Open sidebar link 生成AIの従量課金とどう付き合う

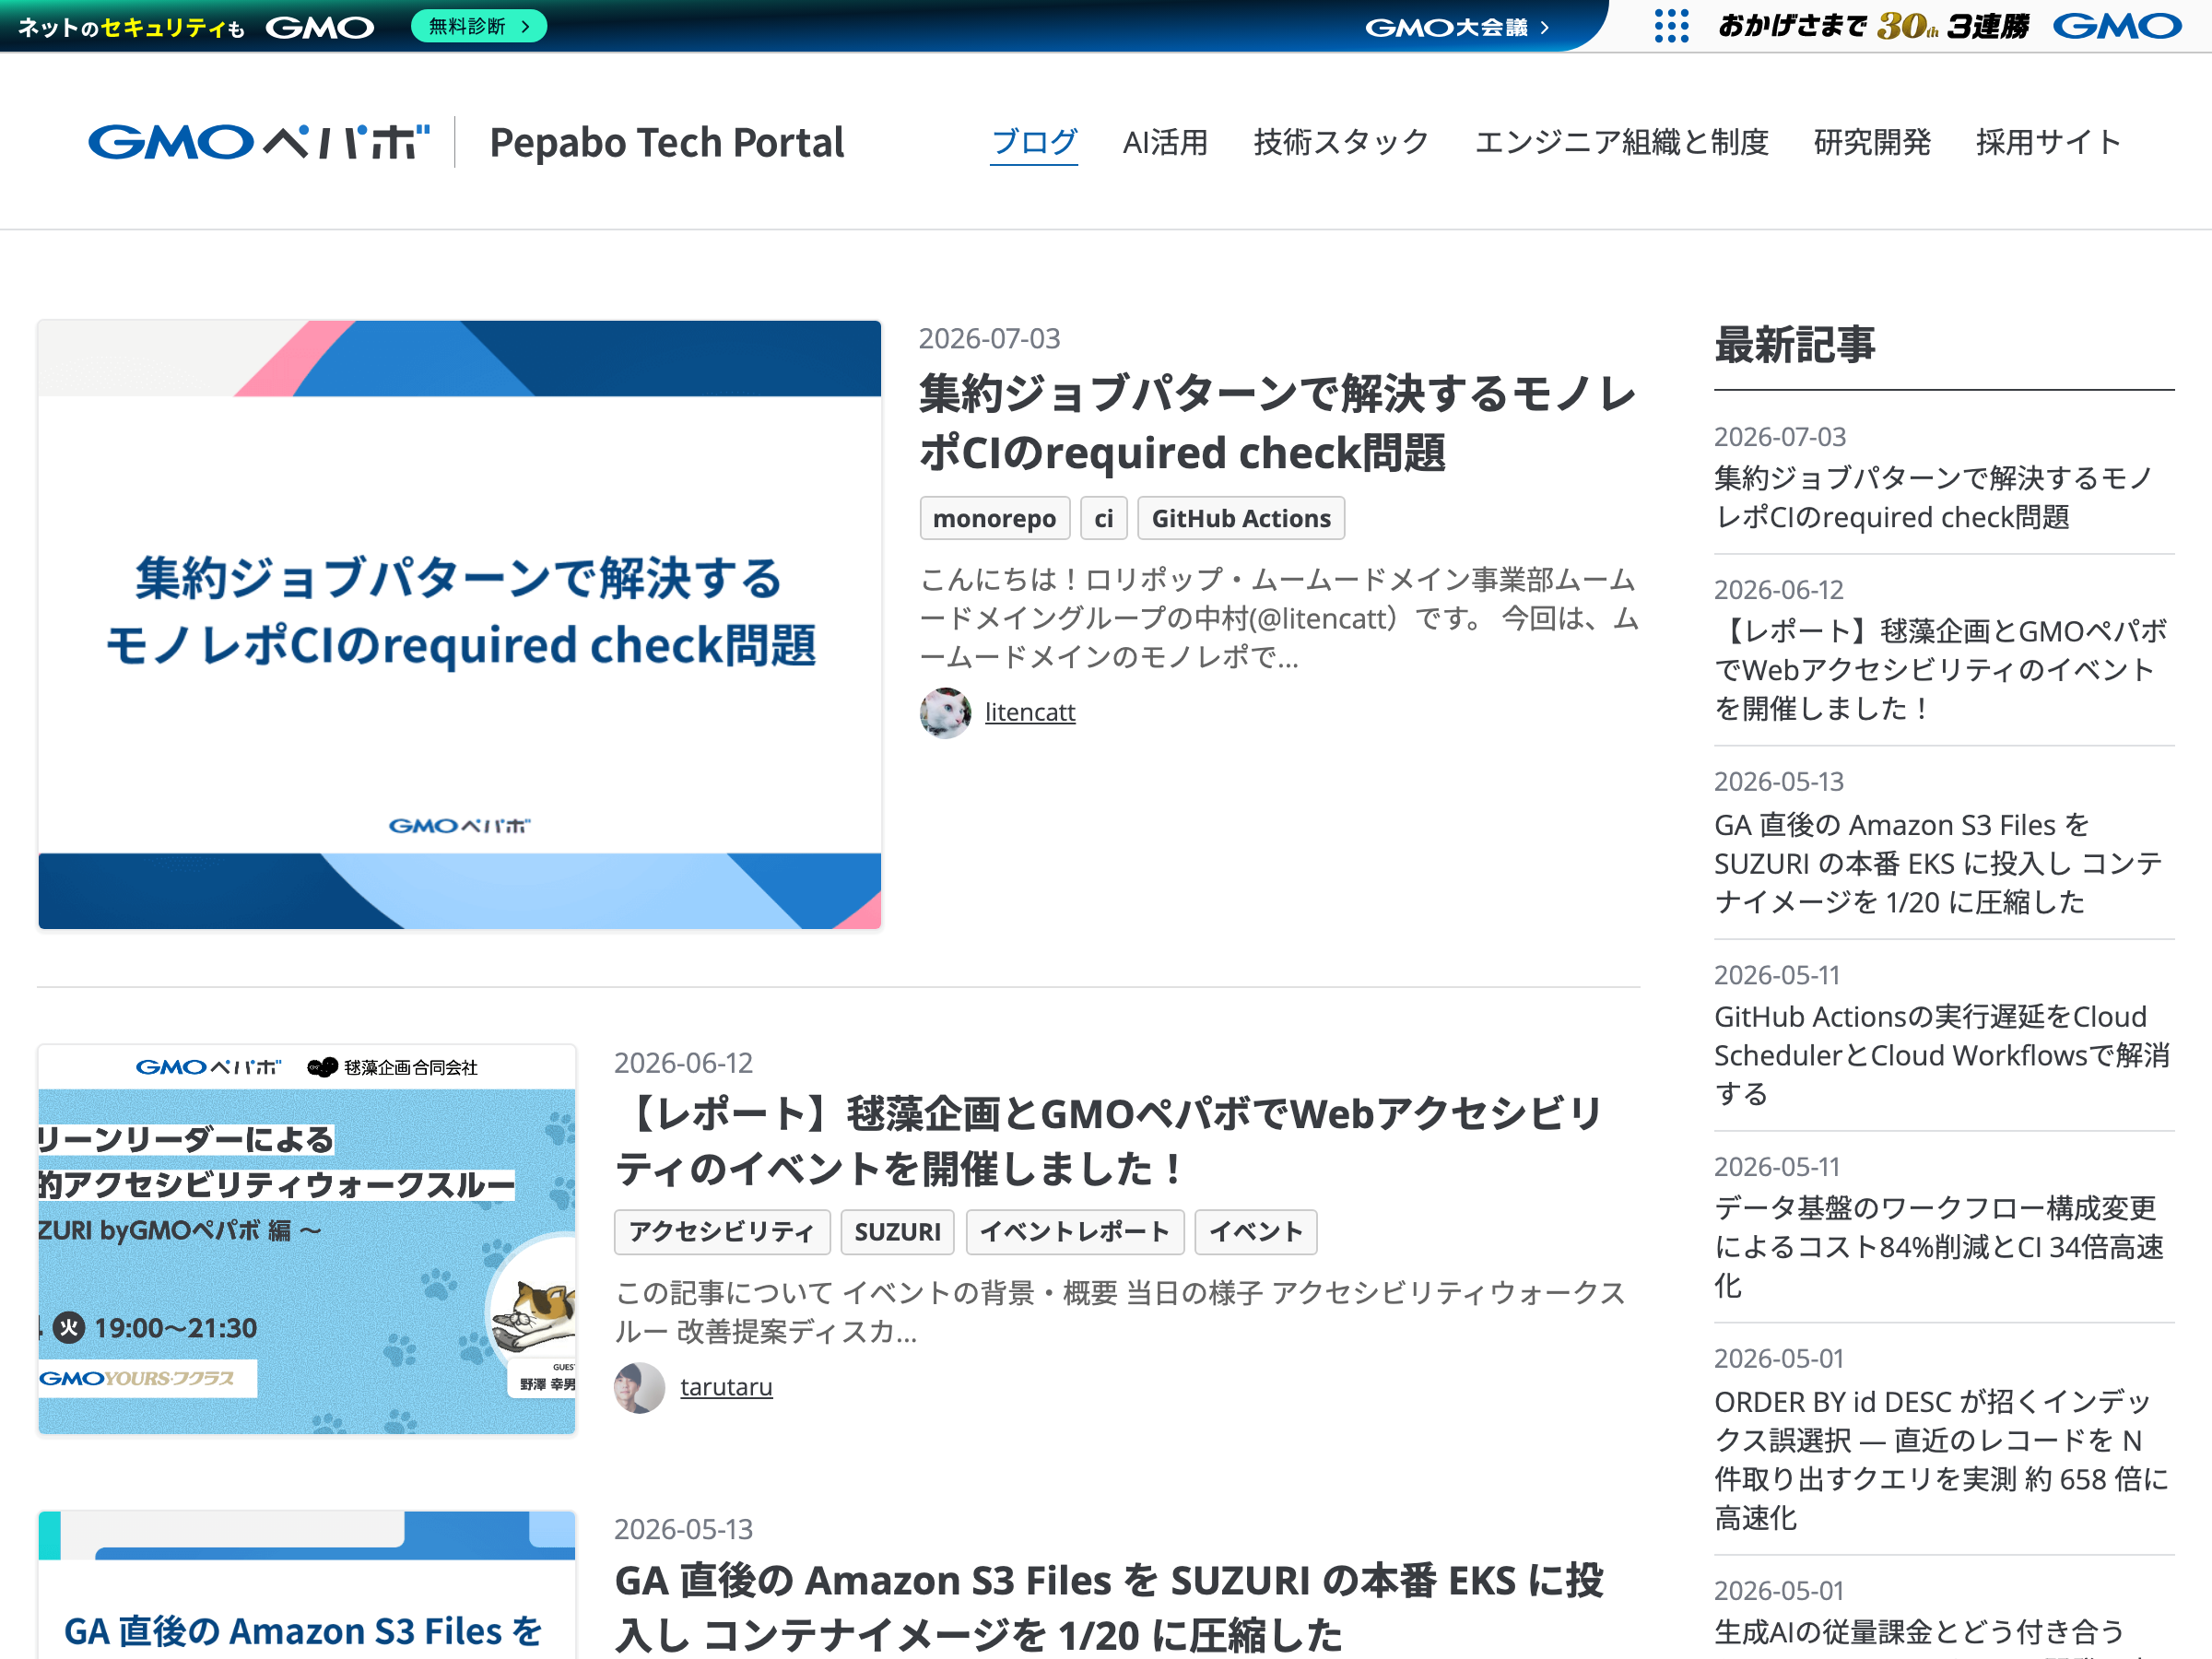point(1920,1632)
